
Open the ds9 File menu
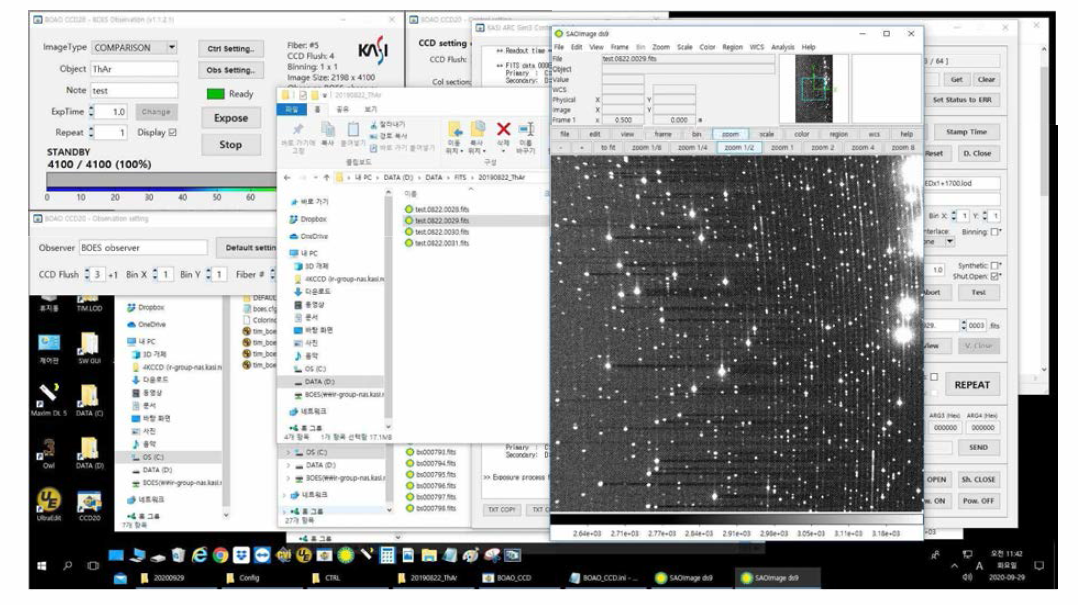559,47
